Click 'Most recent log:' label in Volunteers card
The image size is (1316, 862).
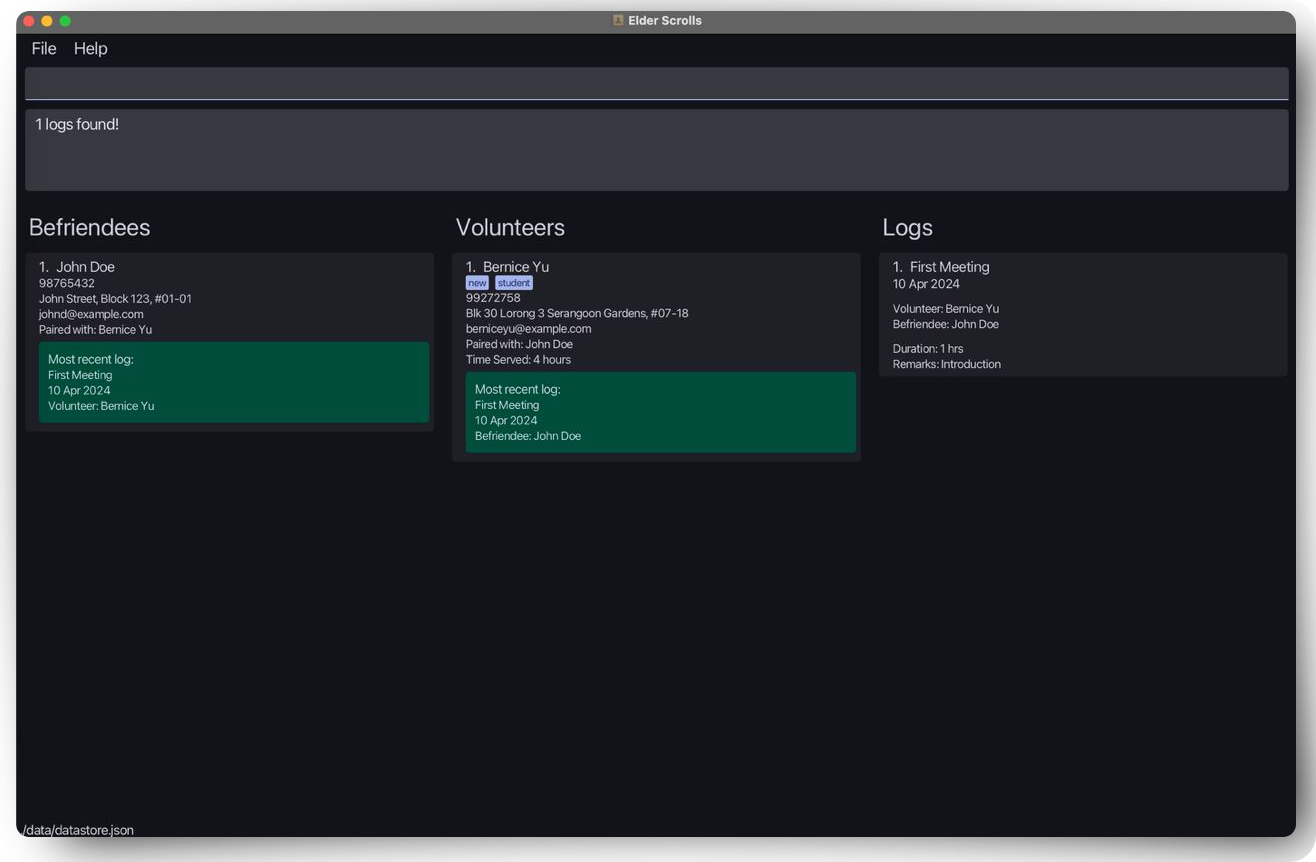518,389
